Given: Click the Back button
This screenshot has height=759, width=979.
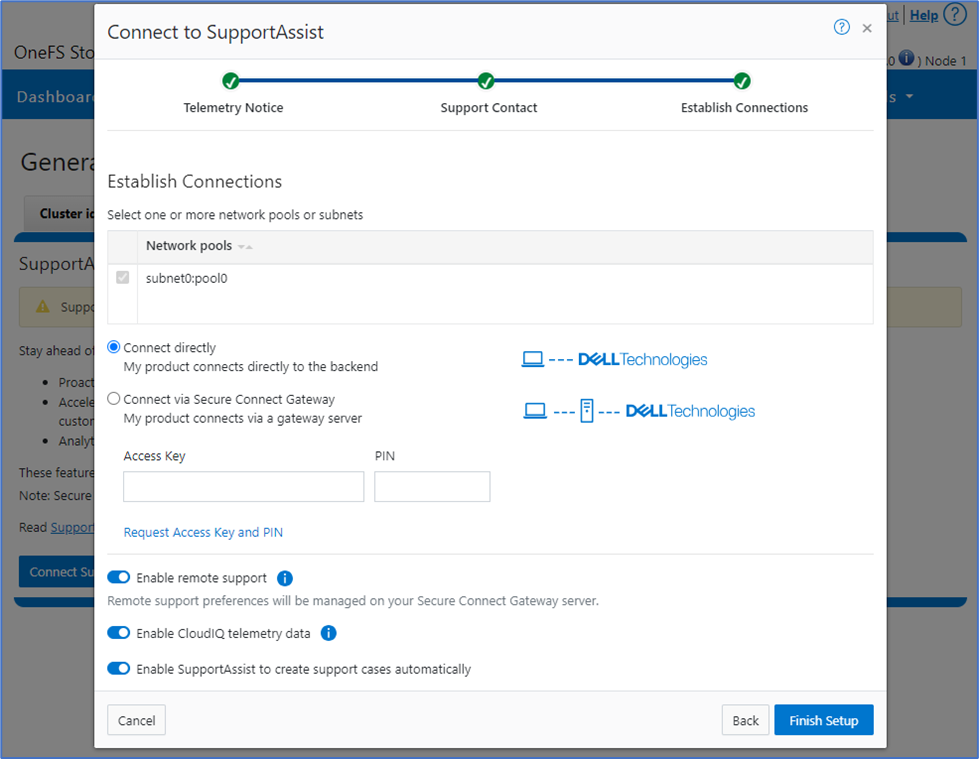Looking at the screenshot, I should pos(745,720).
